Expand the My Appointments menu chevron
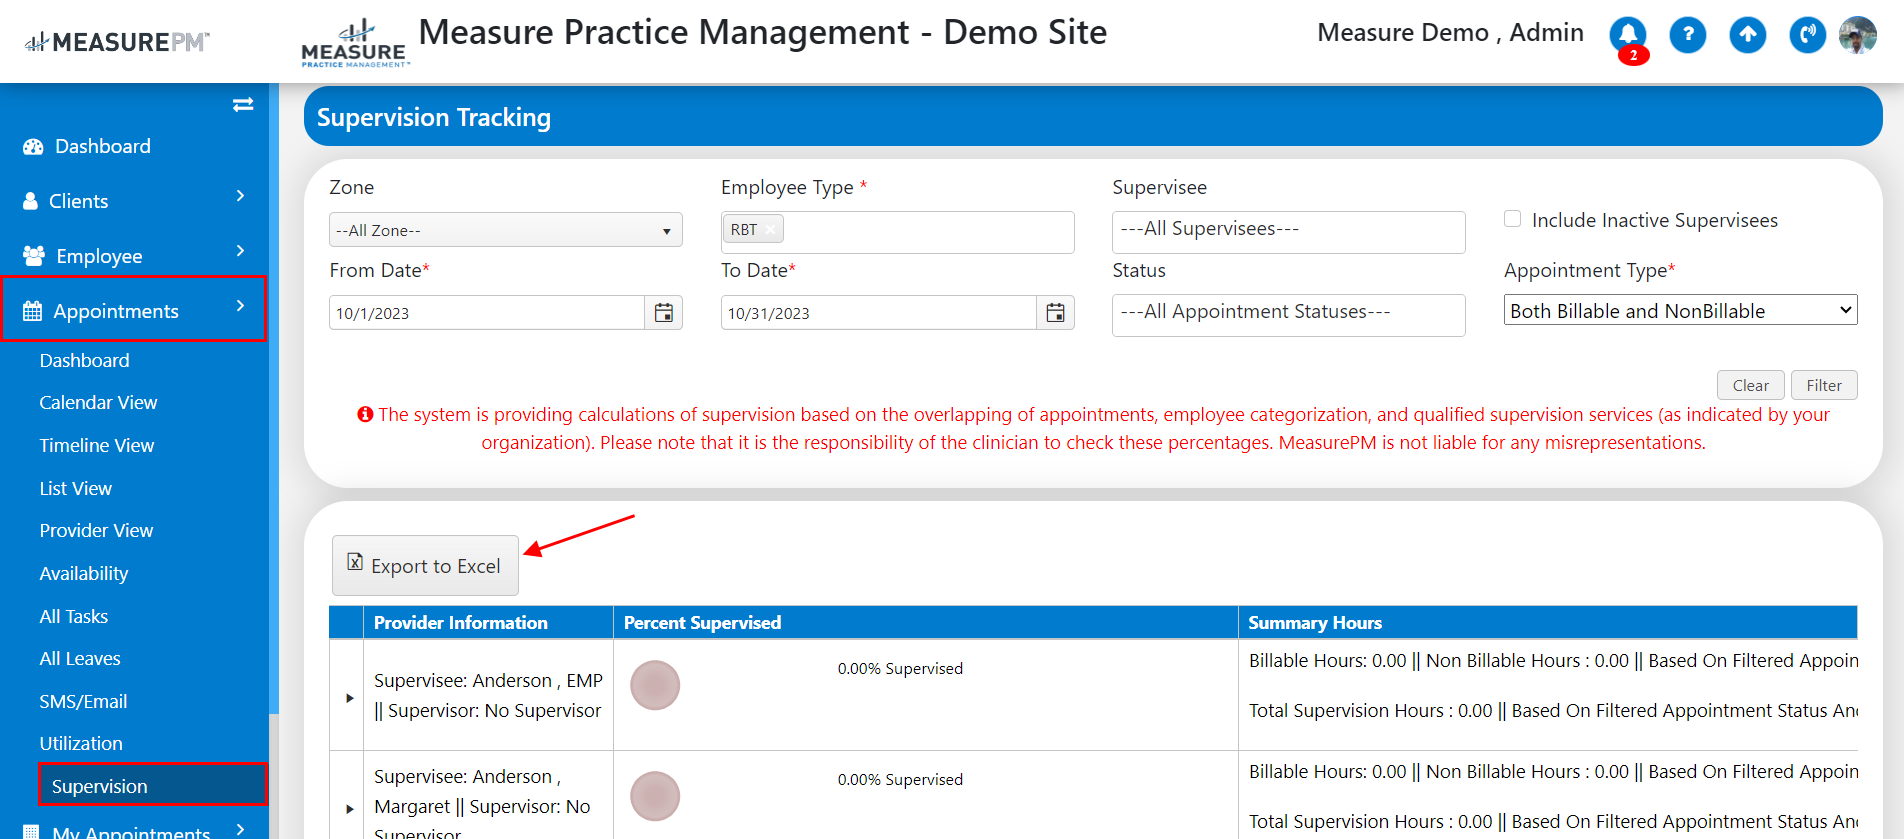The image size is (1904, 839). pyautogui.click(x=240, y=829)
